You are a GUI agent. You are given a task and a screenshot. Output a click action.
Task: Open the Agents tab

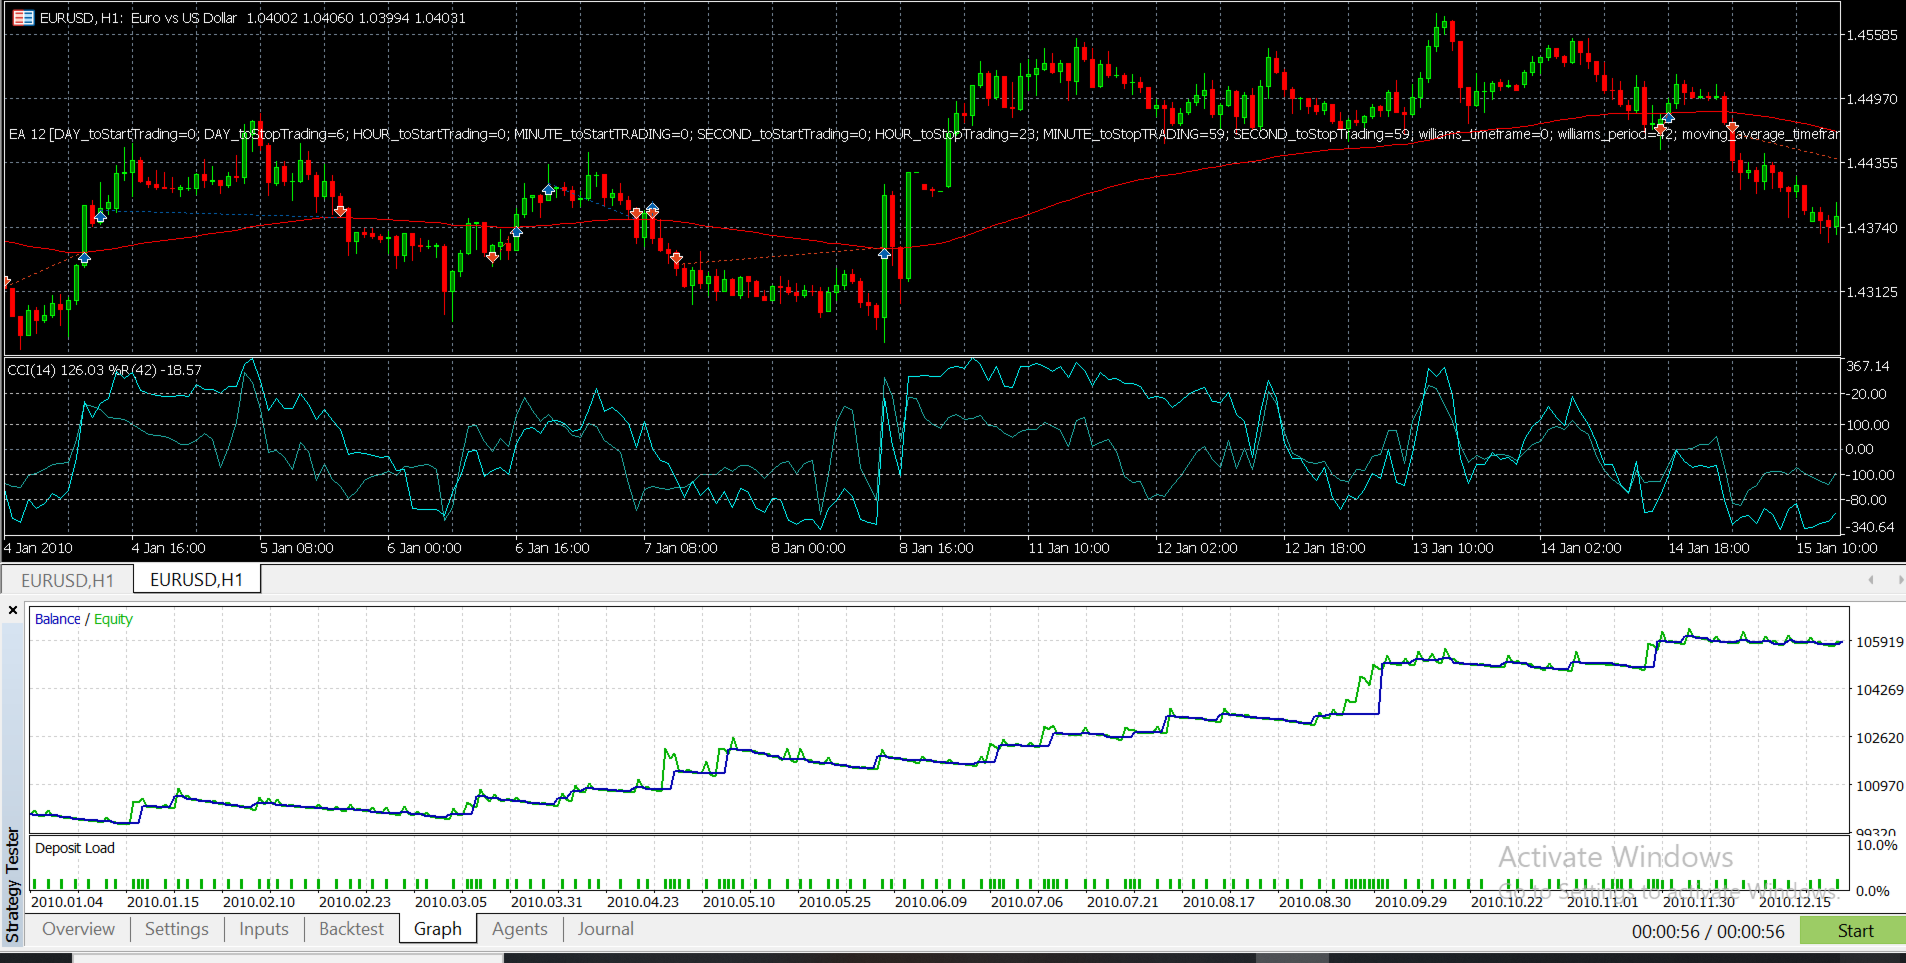(x=520, y=929)
